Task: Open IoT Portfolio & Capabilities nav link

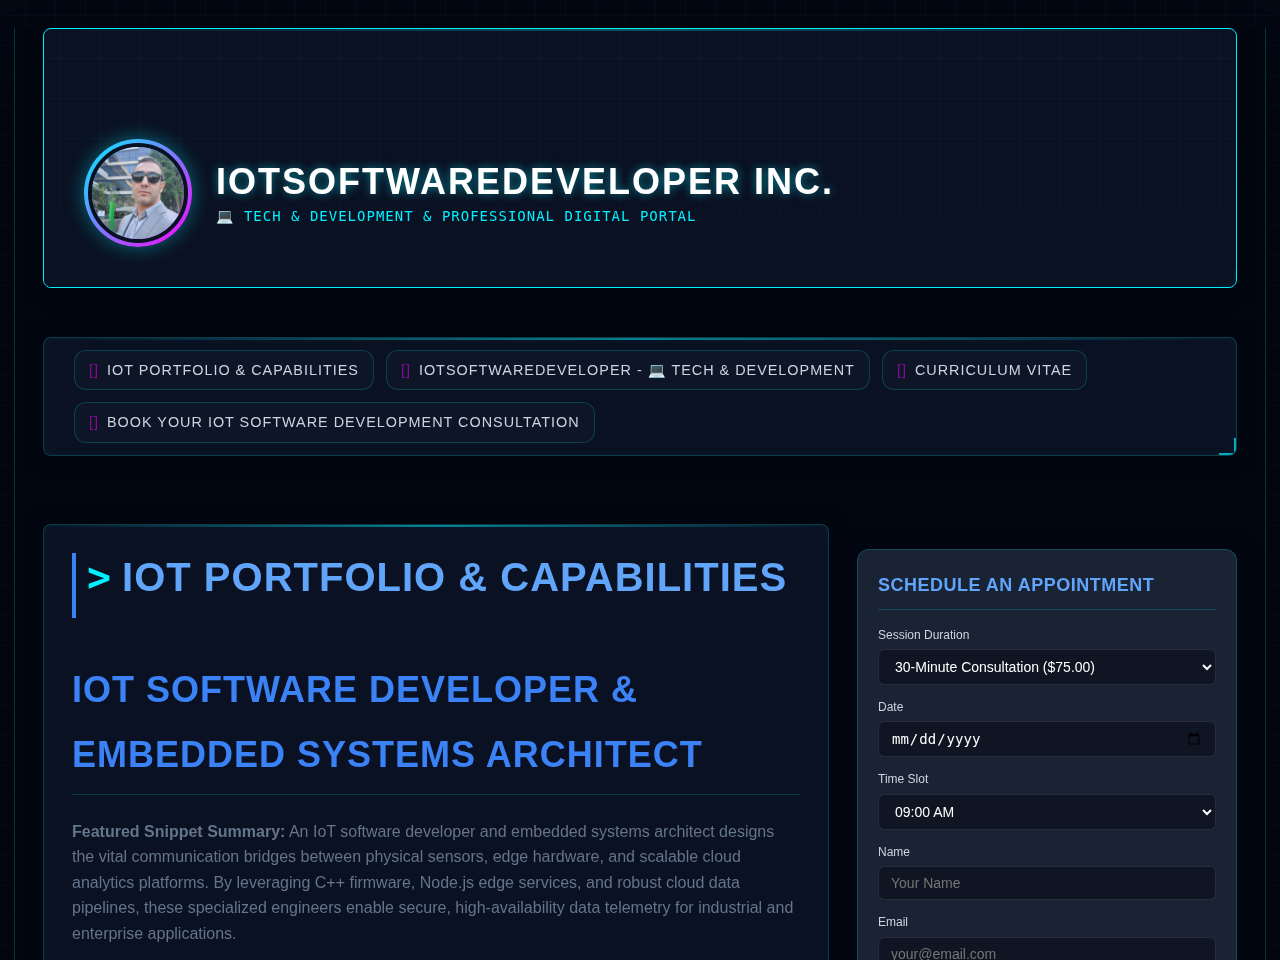Action: (x=224, y=370)
